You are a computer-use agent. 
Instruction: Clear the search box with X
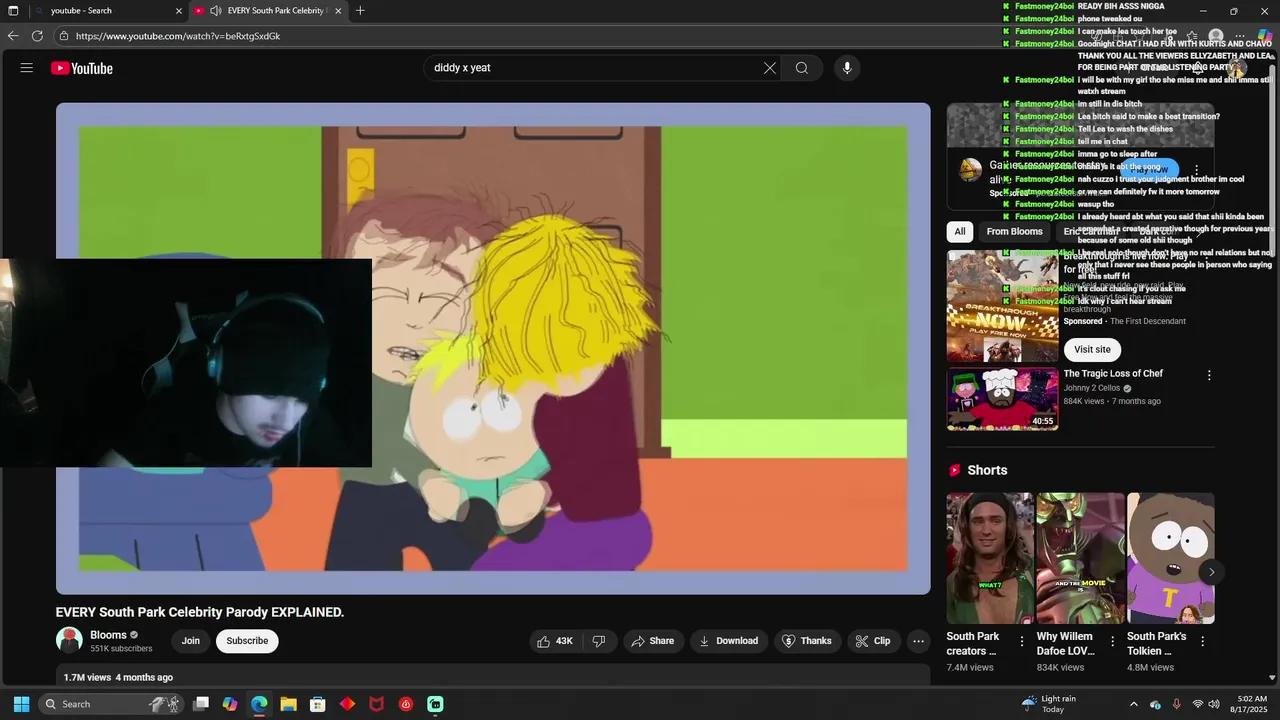pos(770,68)
